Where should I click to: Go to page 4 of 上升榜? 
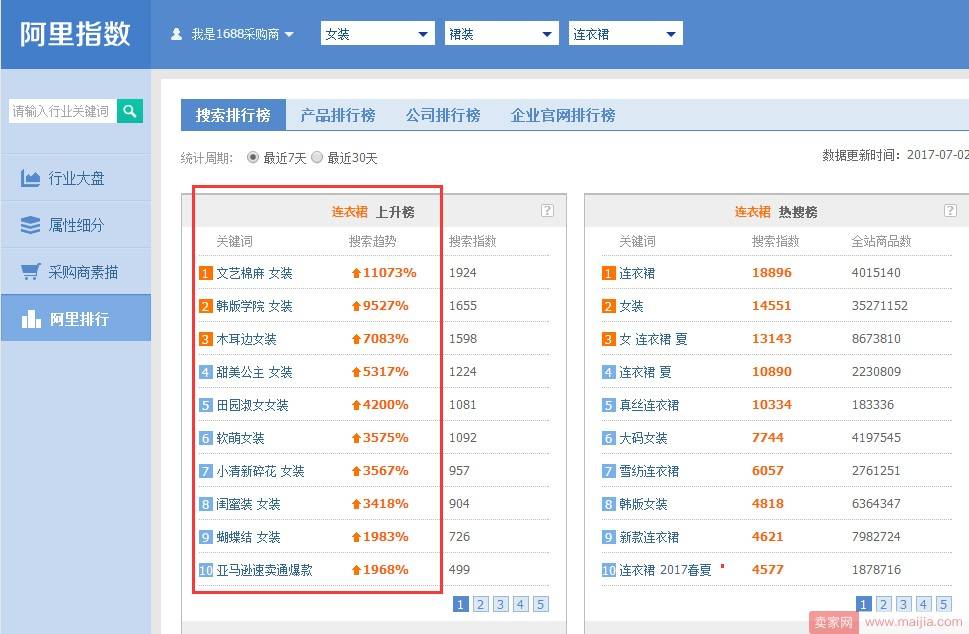(520, 604)
